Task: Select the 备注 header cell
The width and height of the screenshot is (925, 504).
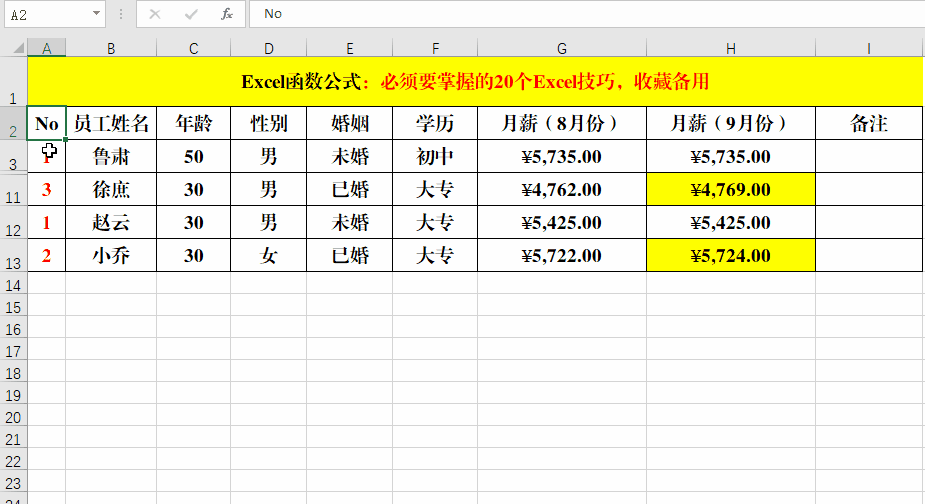Action: pos(869,123)
